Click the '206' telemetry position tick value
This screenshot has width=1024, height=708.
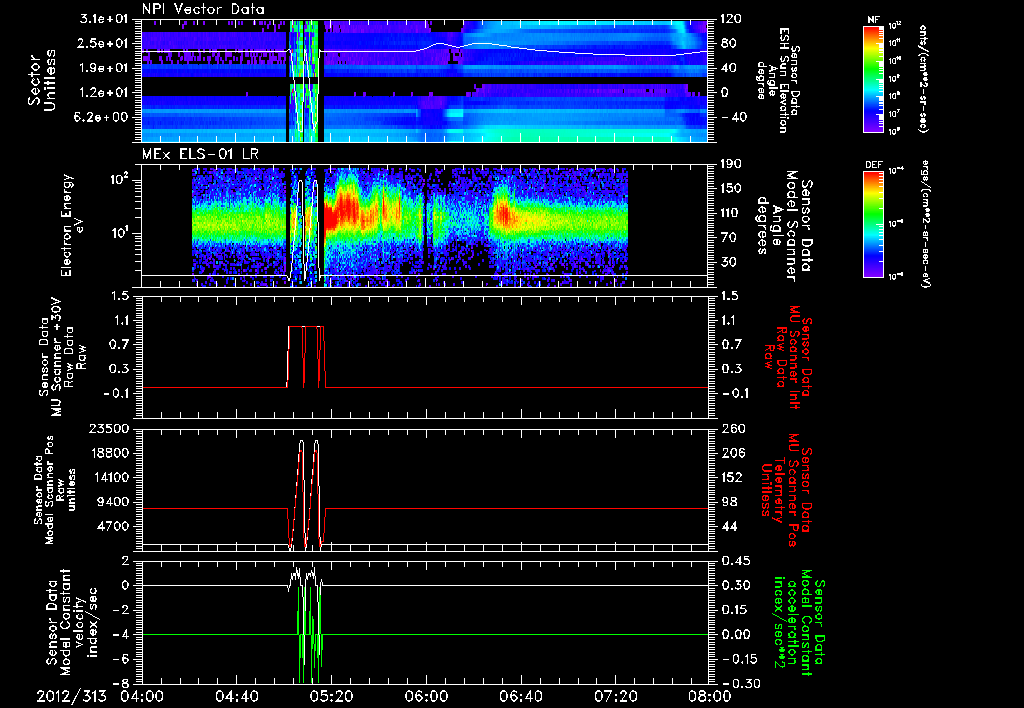(x=731, y=453)
